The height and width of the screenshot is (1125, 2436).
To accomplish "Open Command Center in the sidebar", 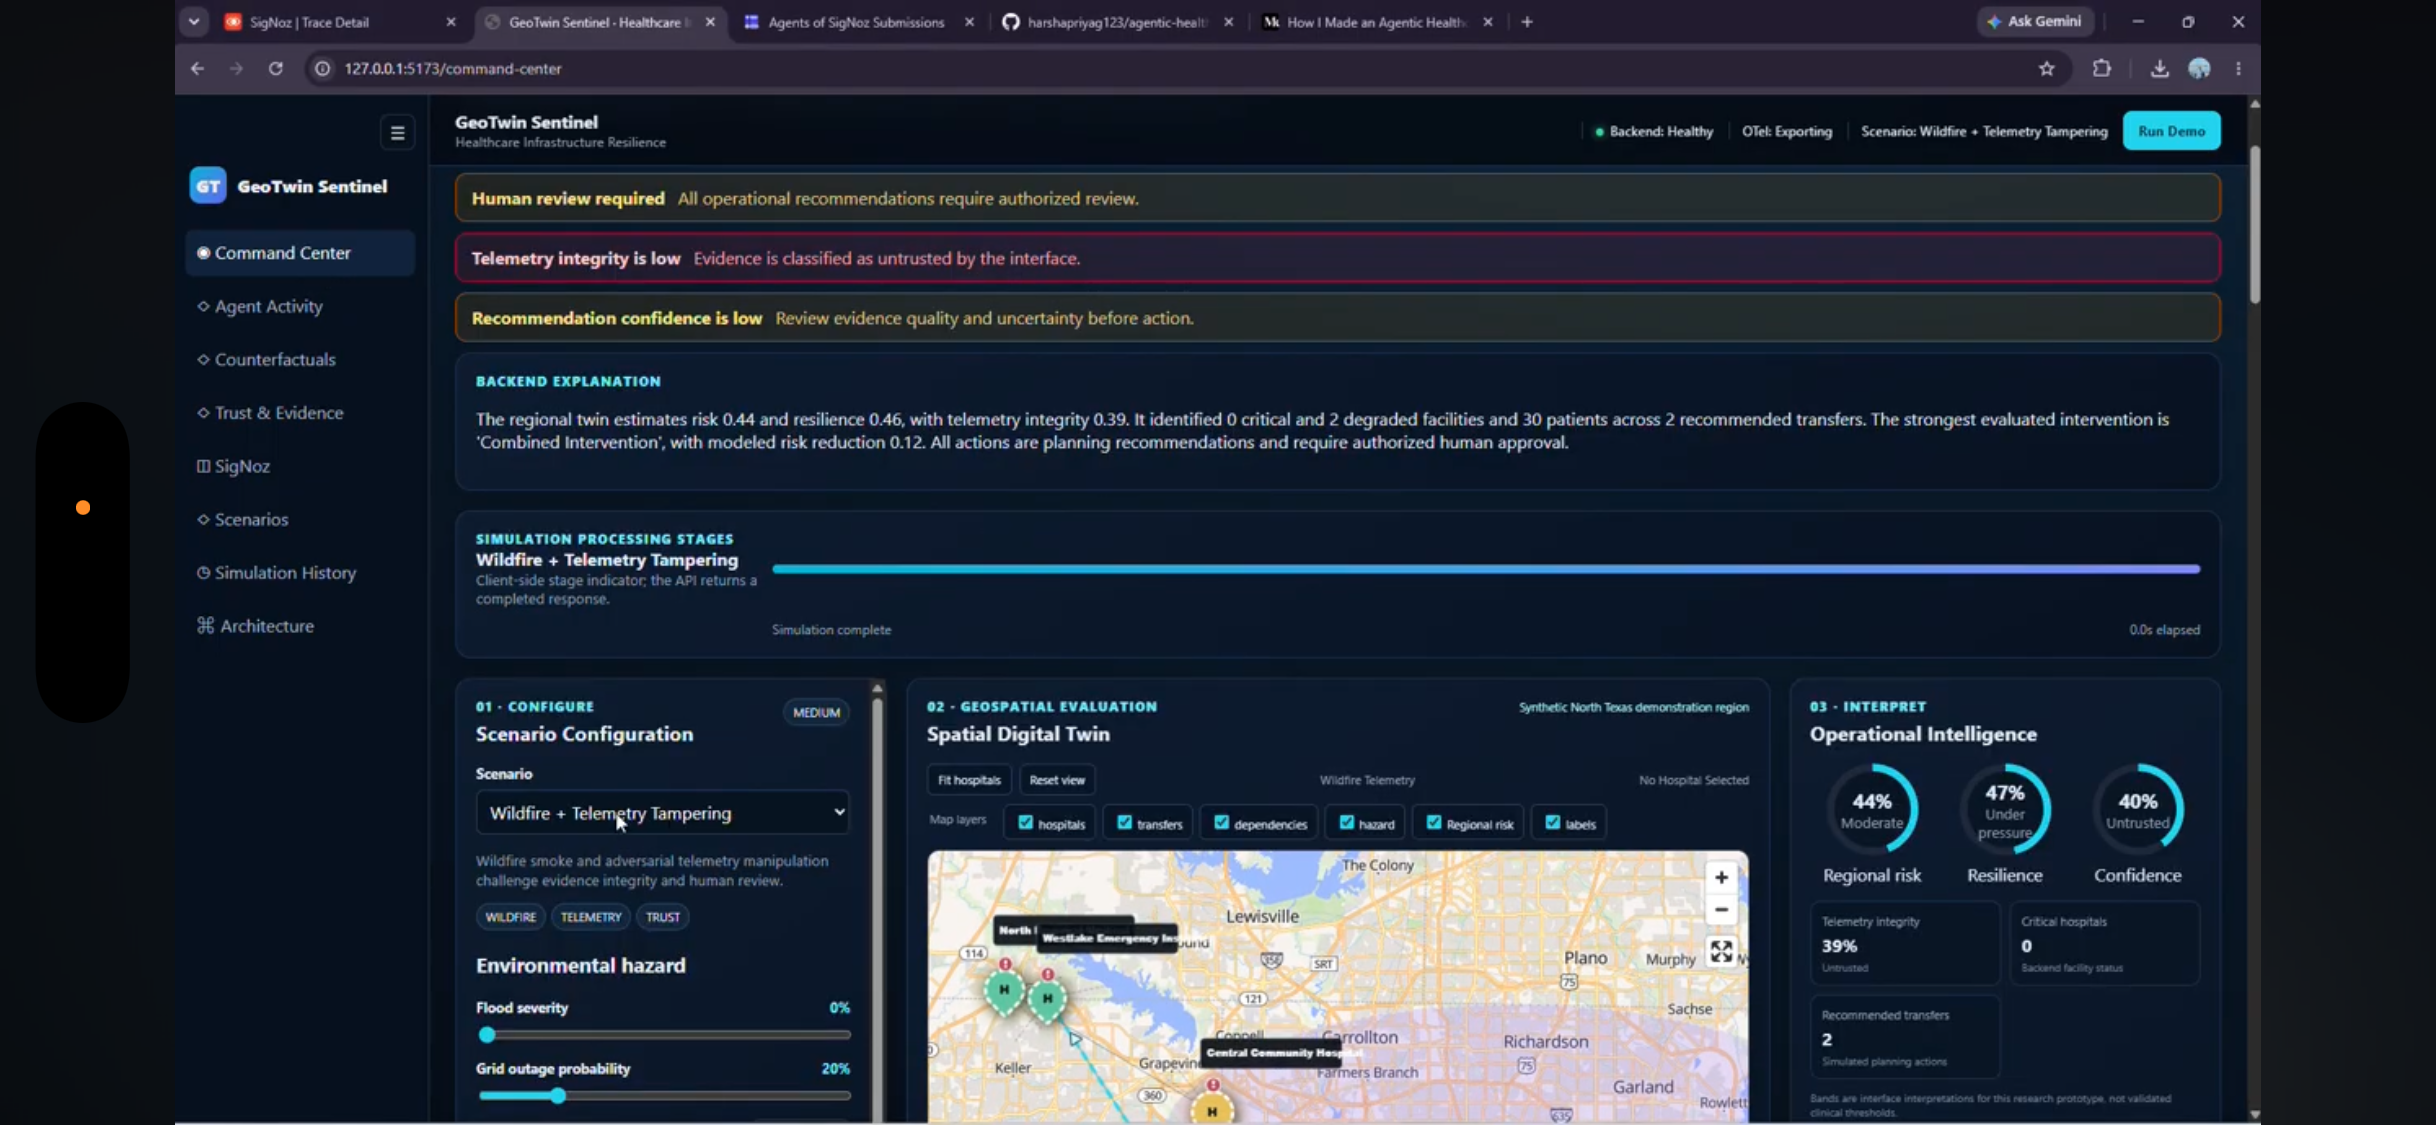I will (300, 253).
